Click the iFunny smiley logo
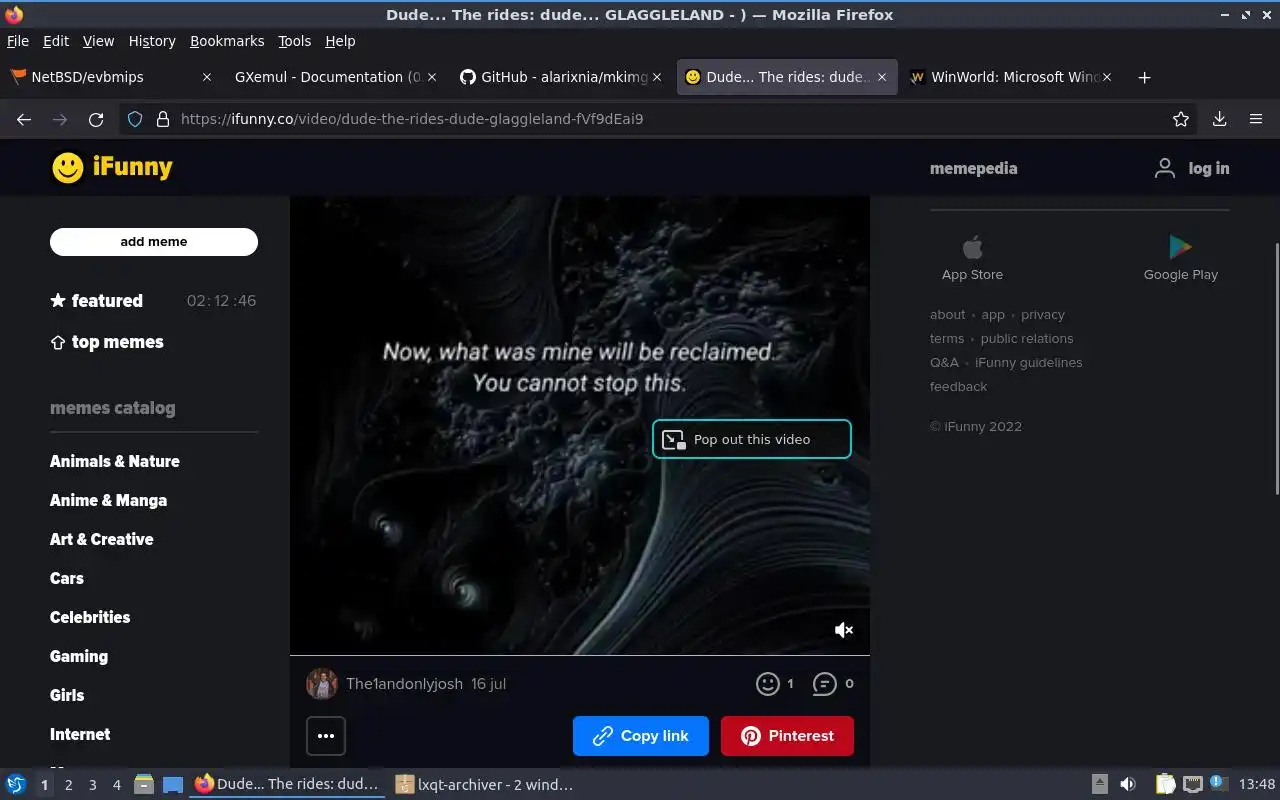 tap(68, 167)
